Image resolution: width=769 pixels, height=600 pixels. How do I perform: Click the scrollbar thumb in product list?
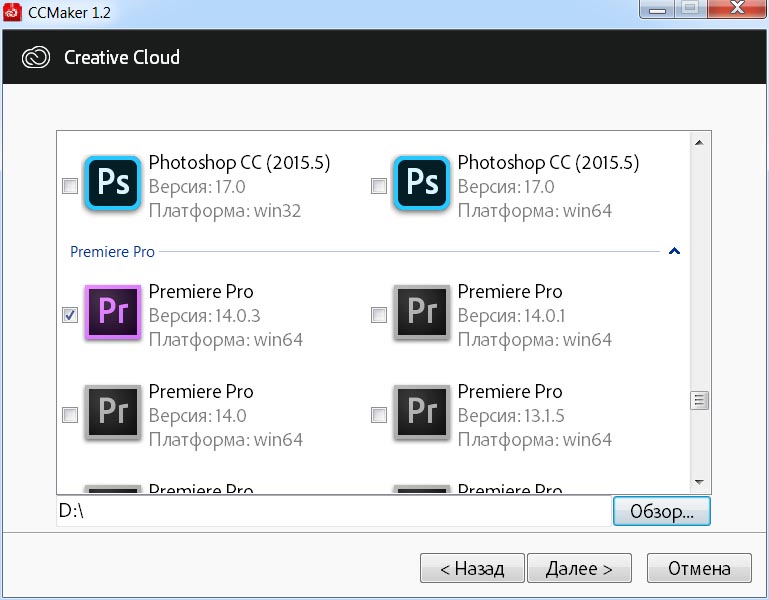(x=700, y=400)
